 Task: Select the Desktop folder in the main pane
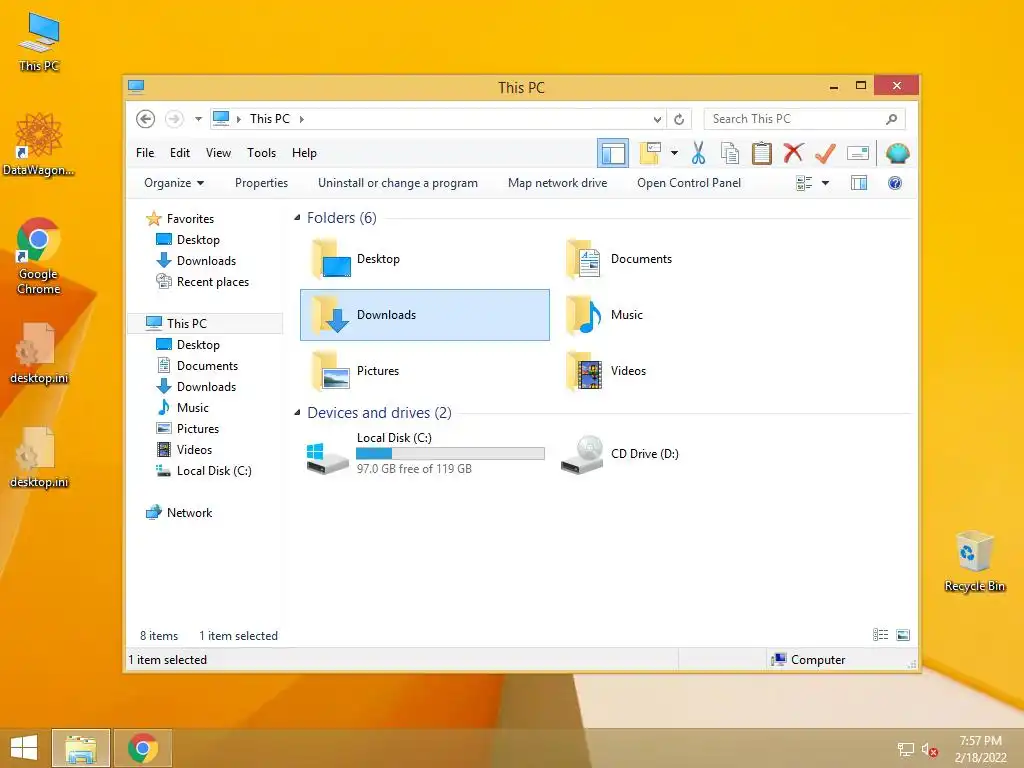point(424,259)
